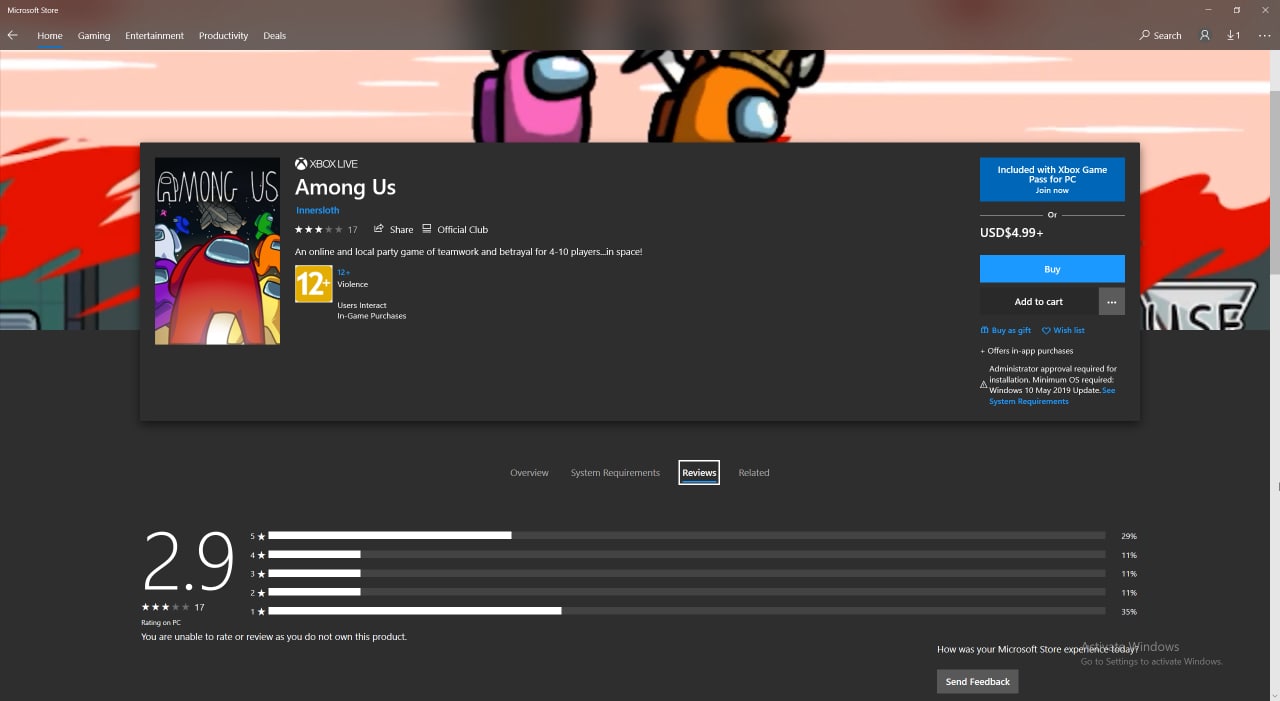1280x701 pixels.
Task: Click the blue Buy button
Action: click(1052, 269)
